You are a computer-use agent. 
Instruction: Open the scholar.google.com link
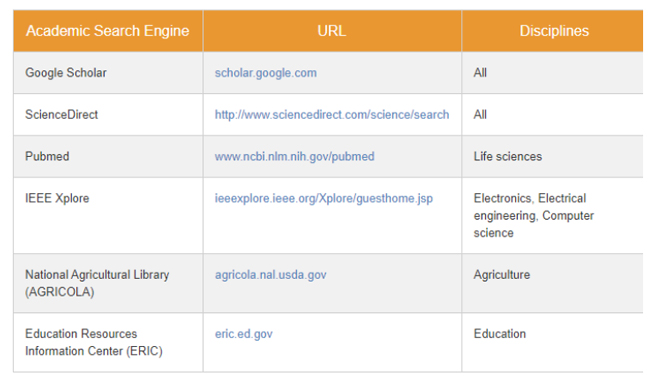(x=266, y=73)
